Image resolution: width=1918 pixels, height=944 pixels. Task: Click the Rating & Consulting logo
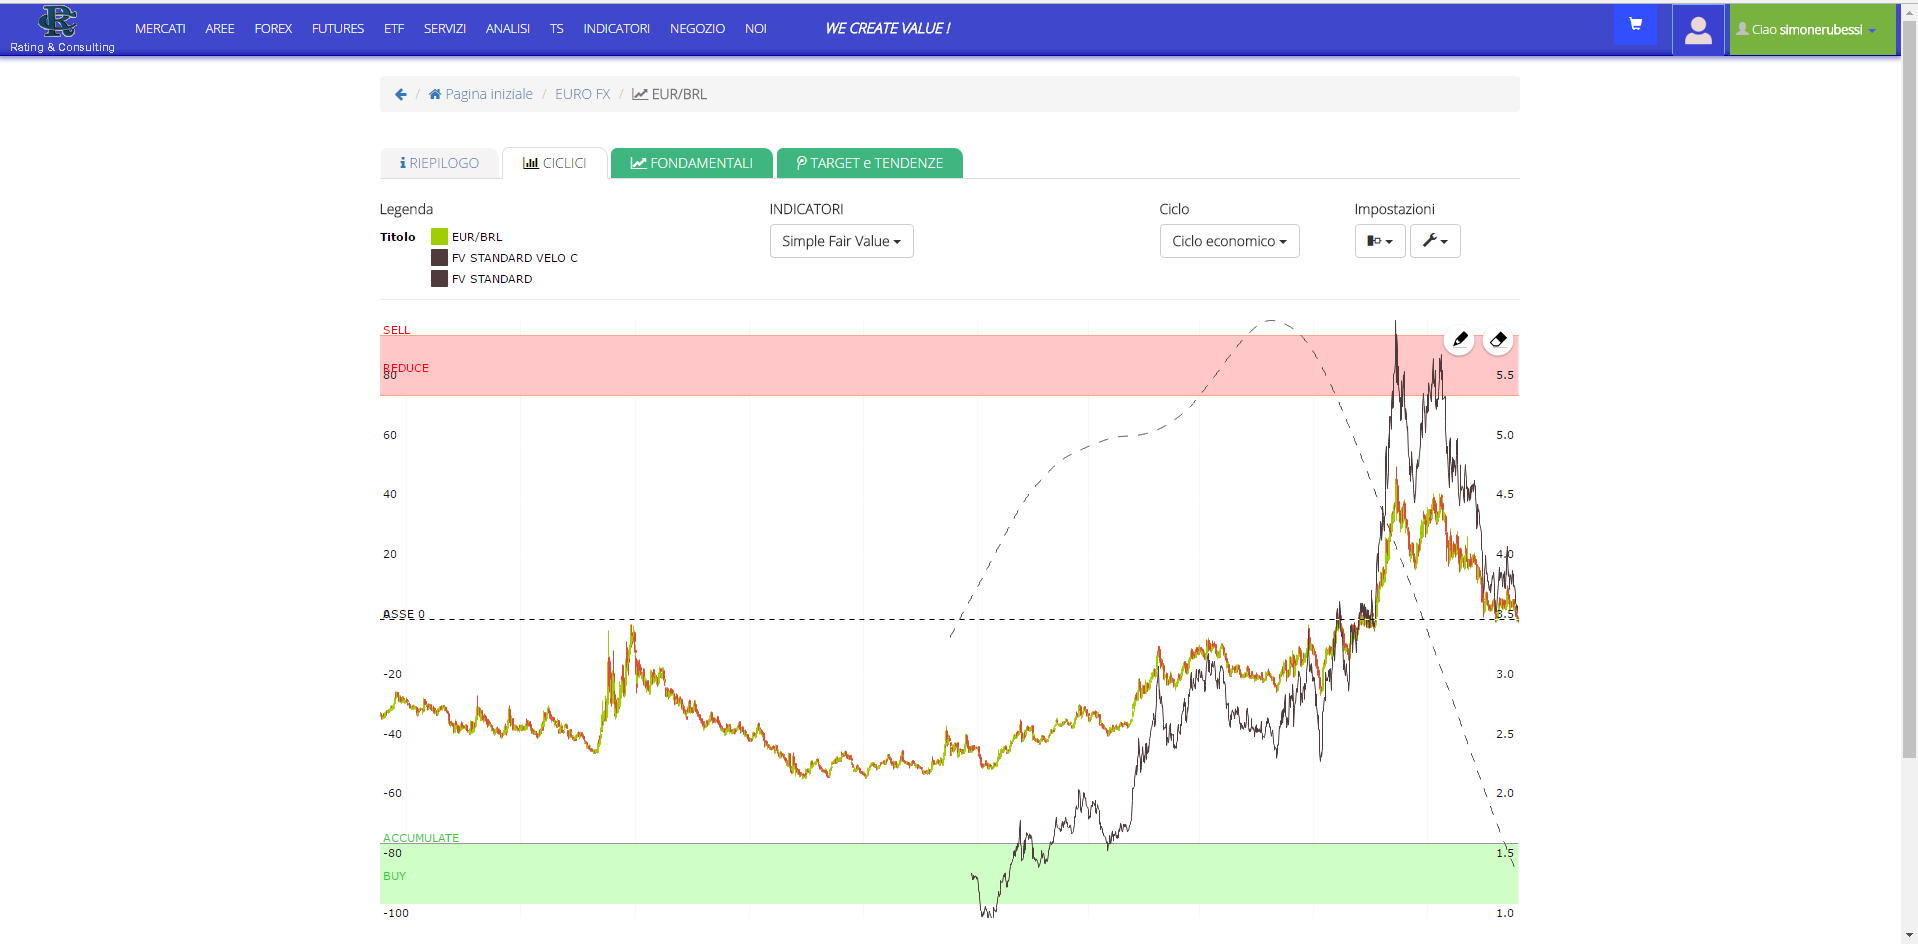61,29
